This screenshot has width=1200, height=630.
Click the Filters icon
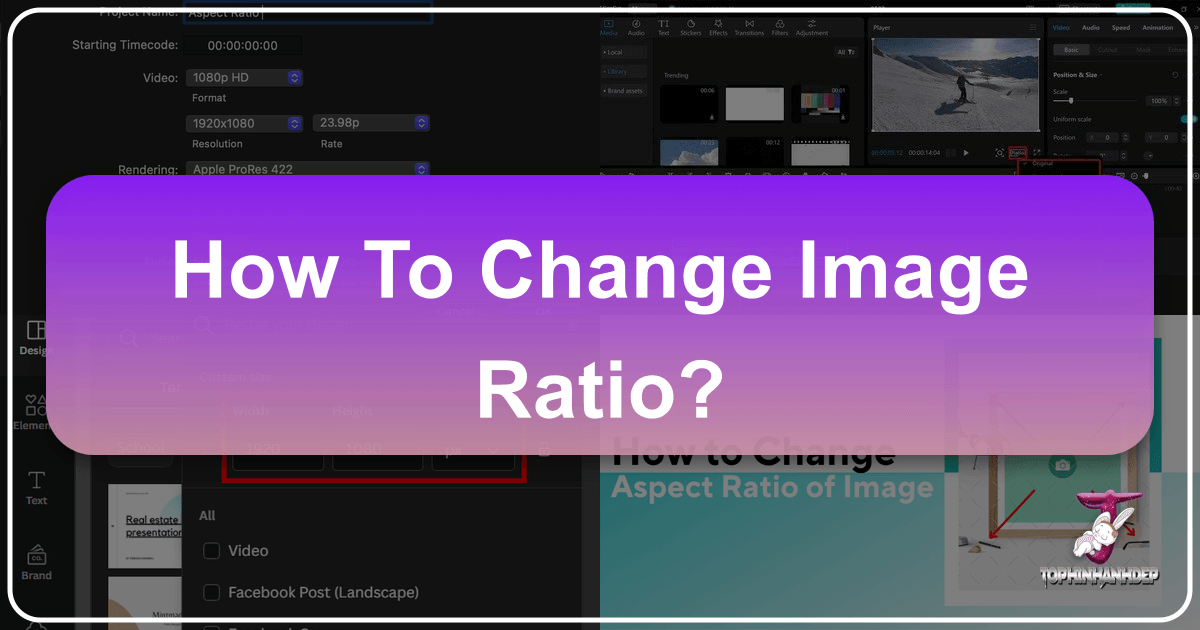(779, 28)
